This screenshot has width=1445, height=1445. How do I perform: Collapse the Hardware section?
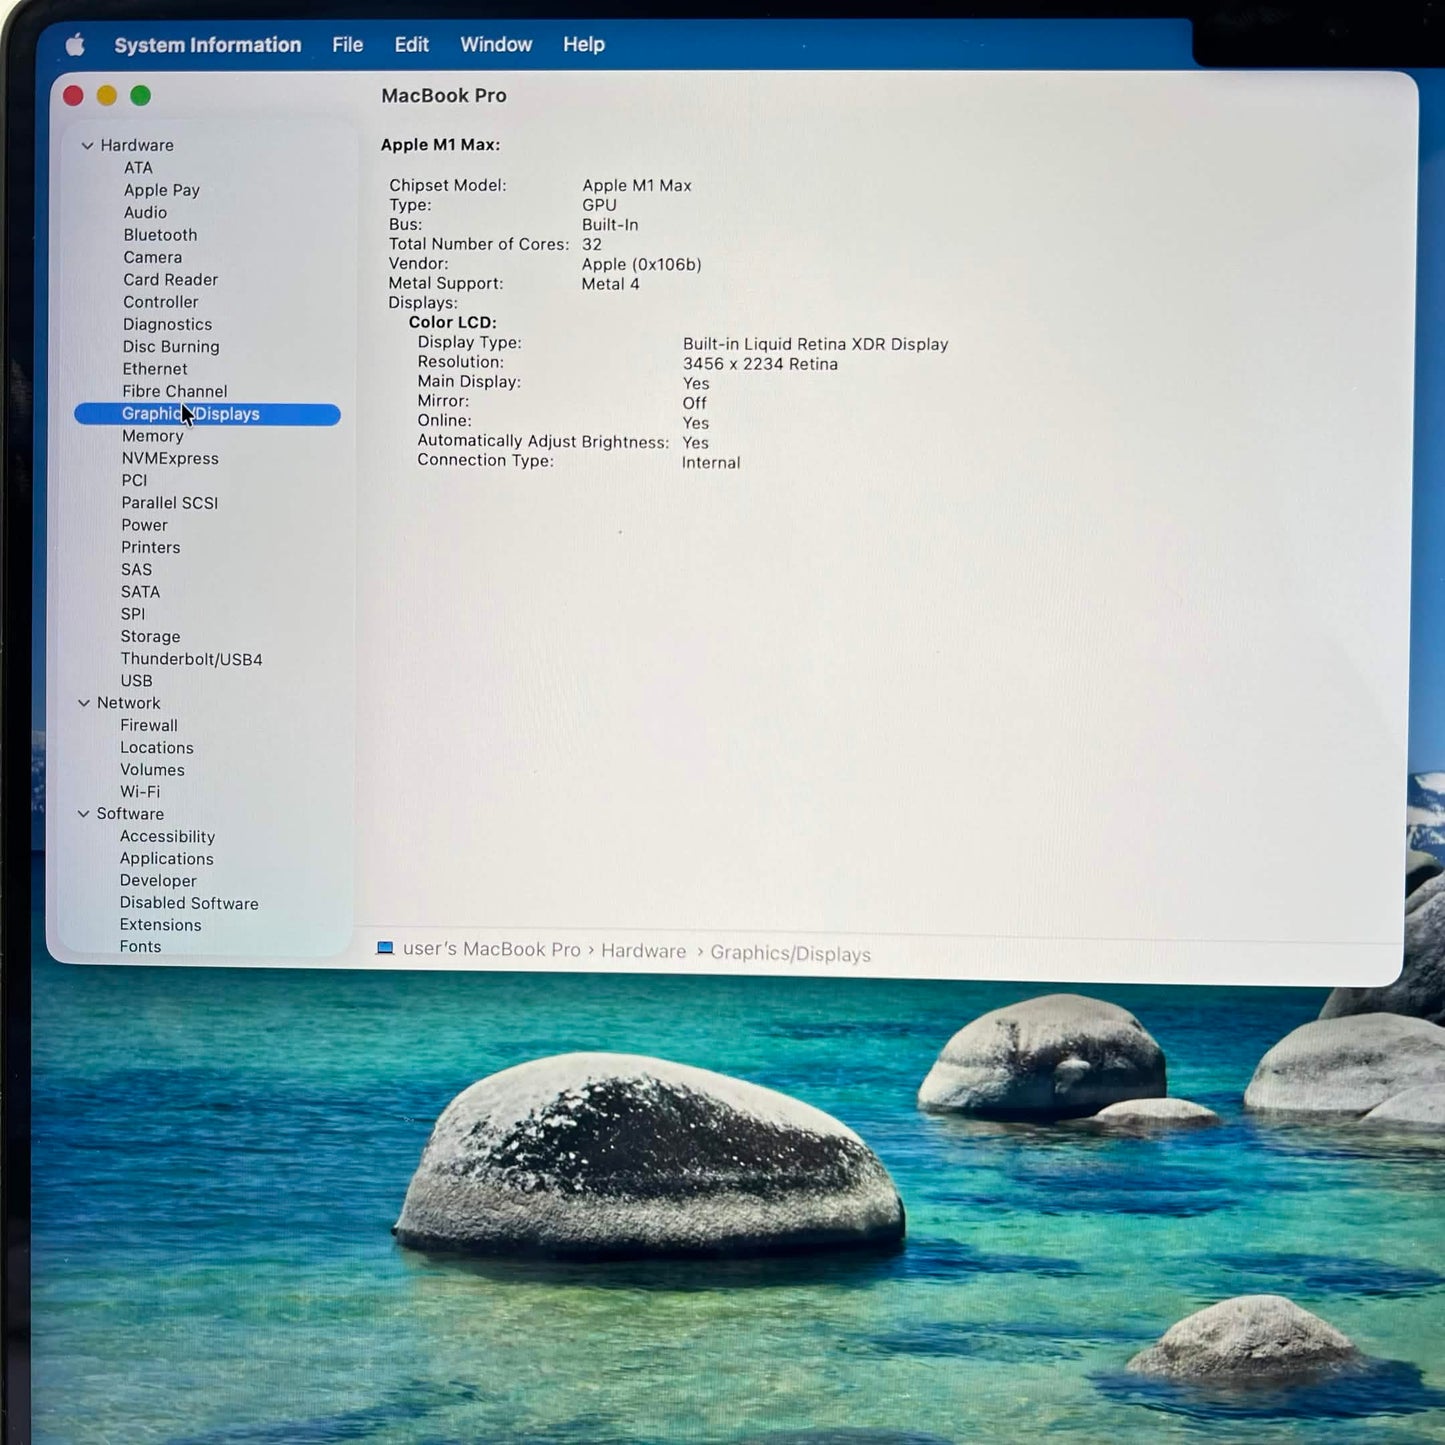(x=87, y=146)
